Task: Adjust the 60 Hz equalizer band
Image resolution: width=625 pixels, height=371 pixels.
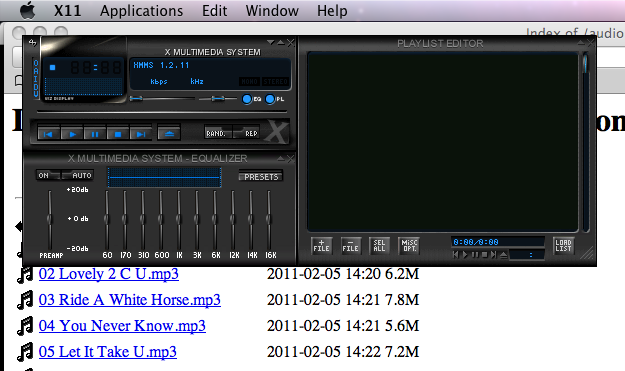Action: [107, 219]
